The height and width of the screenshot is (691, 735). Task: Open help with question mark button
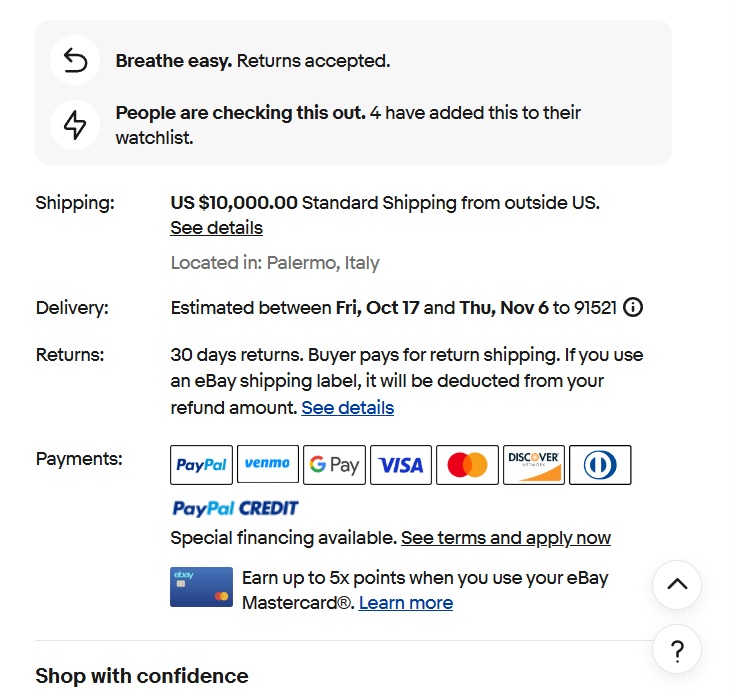pos(677,652)
